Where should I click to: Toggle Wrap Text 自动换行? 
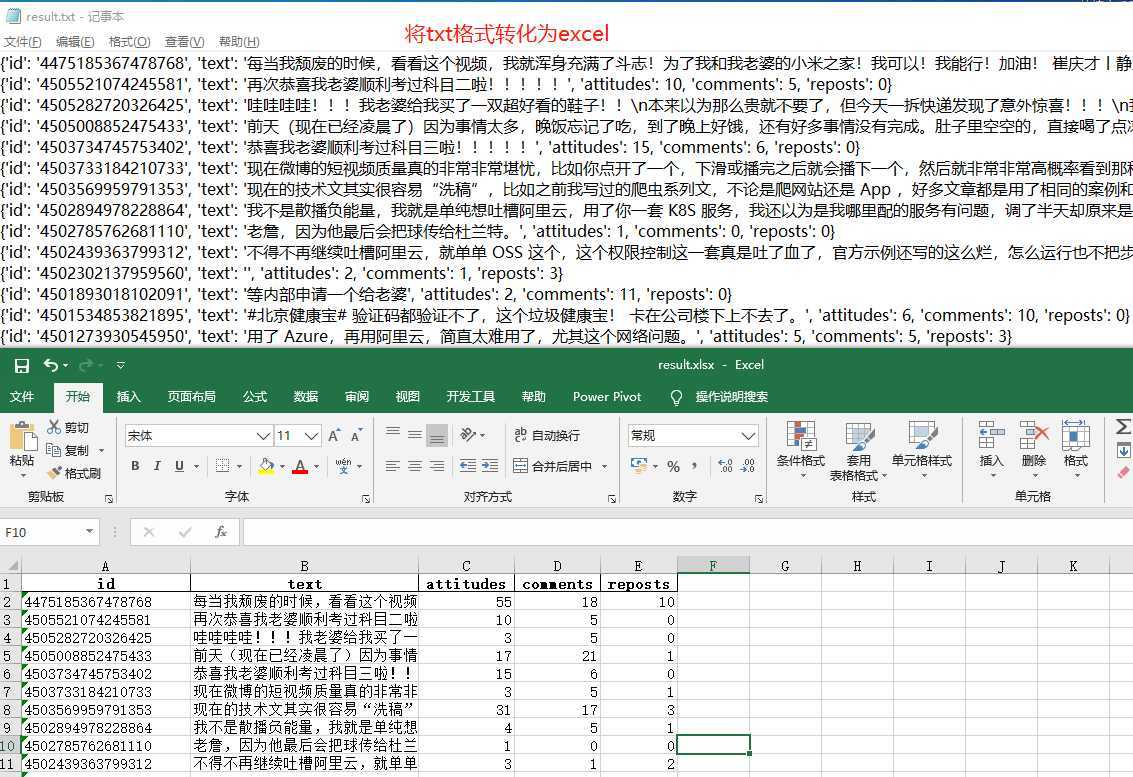(x=547, y=435)
